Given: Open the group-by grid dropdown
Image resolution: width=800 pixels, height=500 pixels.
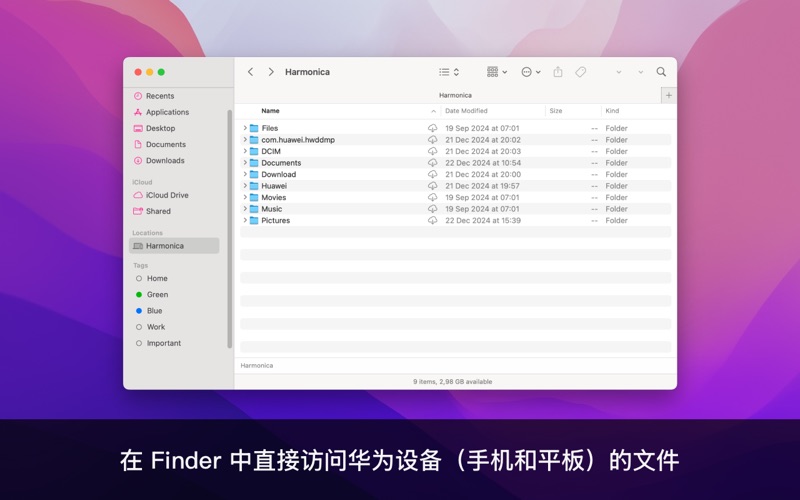Looking at the screenshot, I should tap(497, 72).
